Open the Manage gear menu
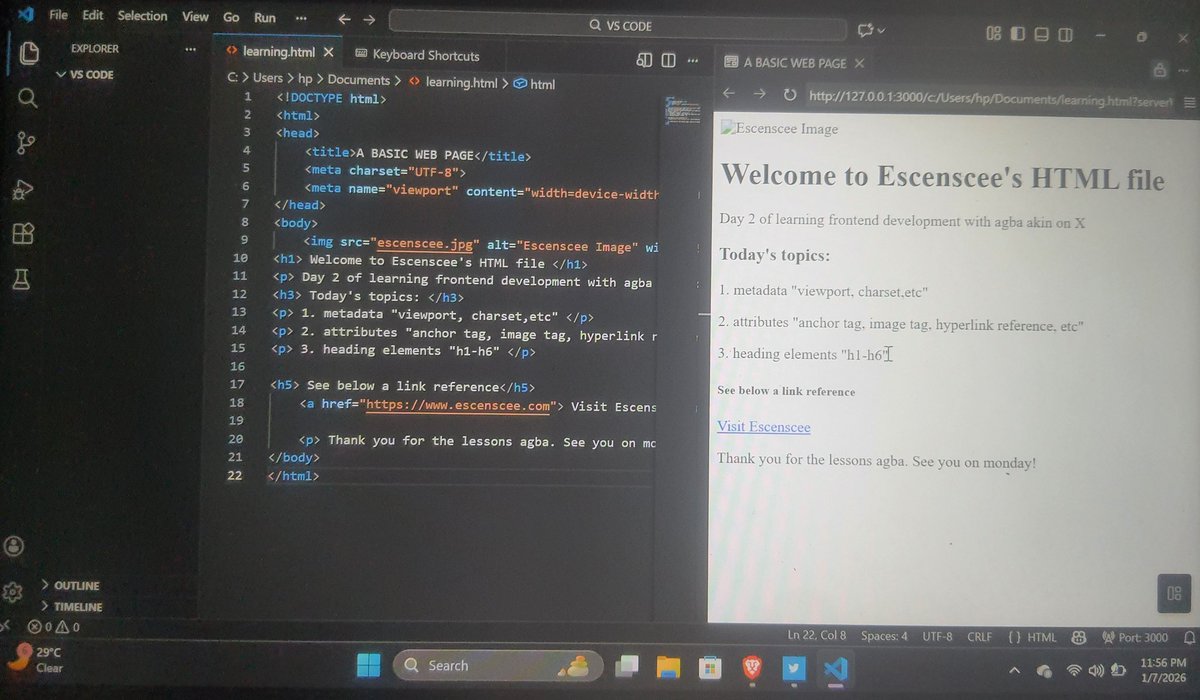The width and height of the screenshot is (1200, 700). point(12,592)
